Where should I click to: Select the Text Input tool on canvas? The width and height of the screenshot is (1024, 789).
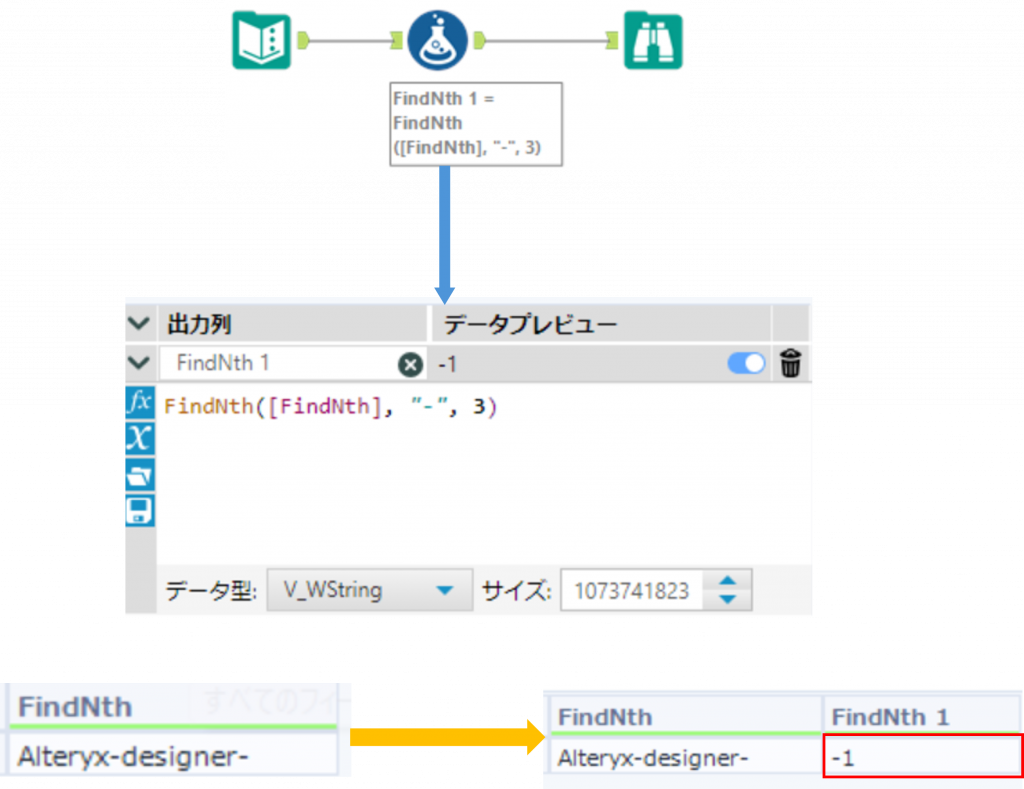262,40
